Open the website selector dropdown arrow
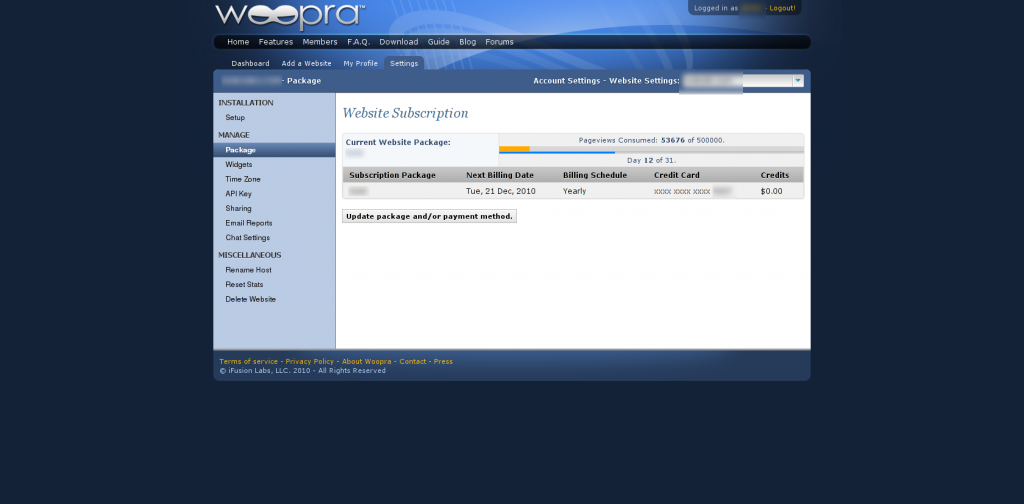 click(797, 81)
